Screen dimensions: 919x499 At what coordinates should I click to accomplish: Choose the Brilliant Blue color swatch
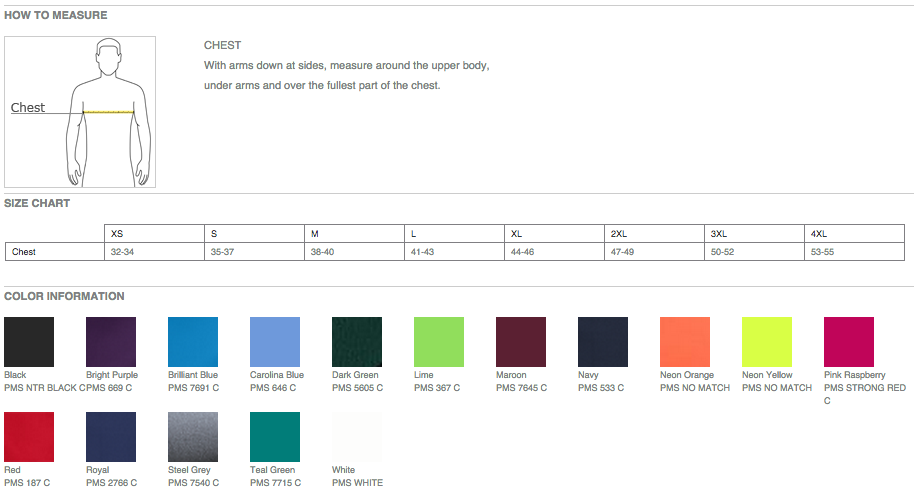pos(193,342)
